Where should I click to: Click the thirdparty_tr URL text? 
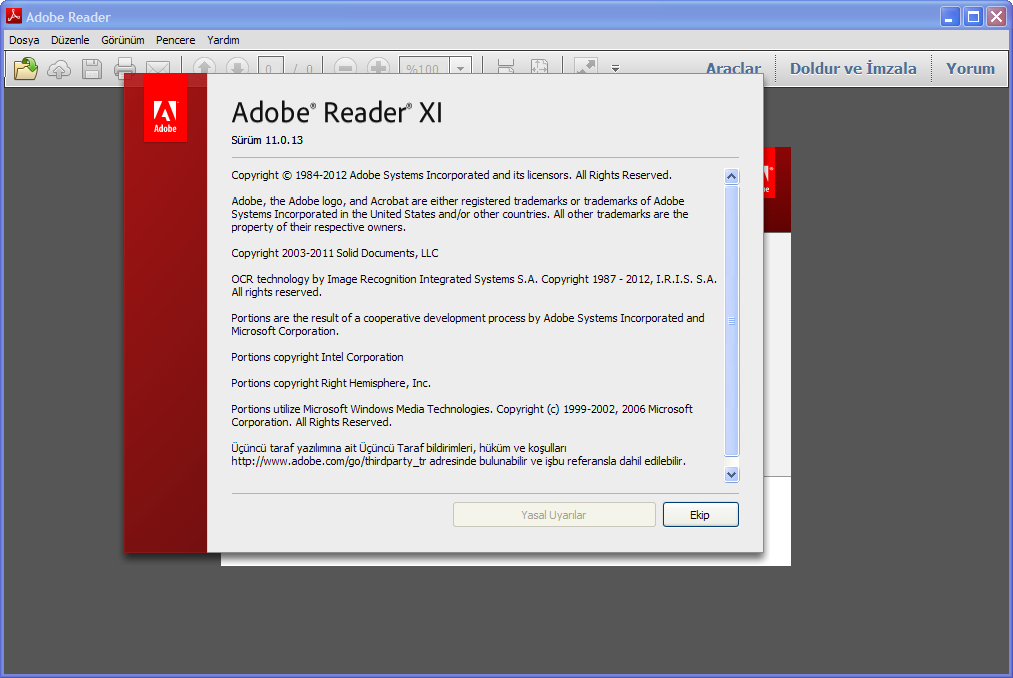click(328, 461)
